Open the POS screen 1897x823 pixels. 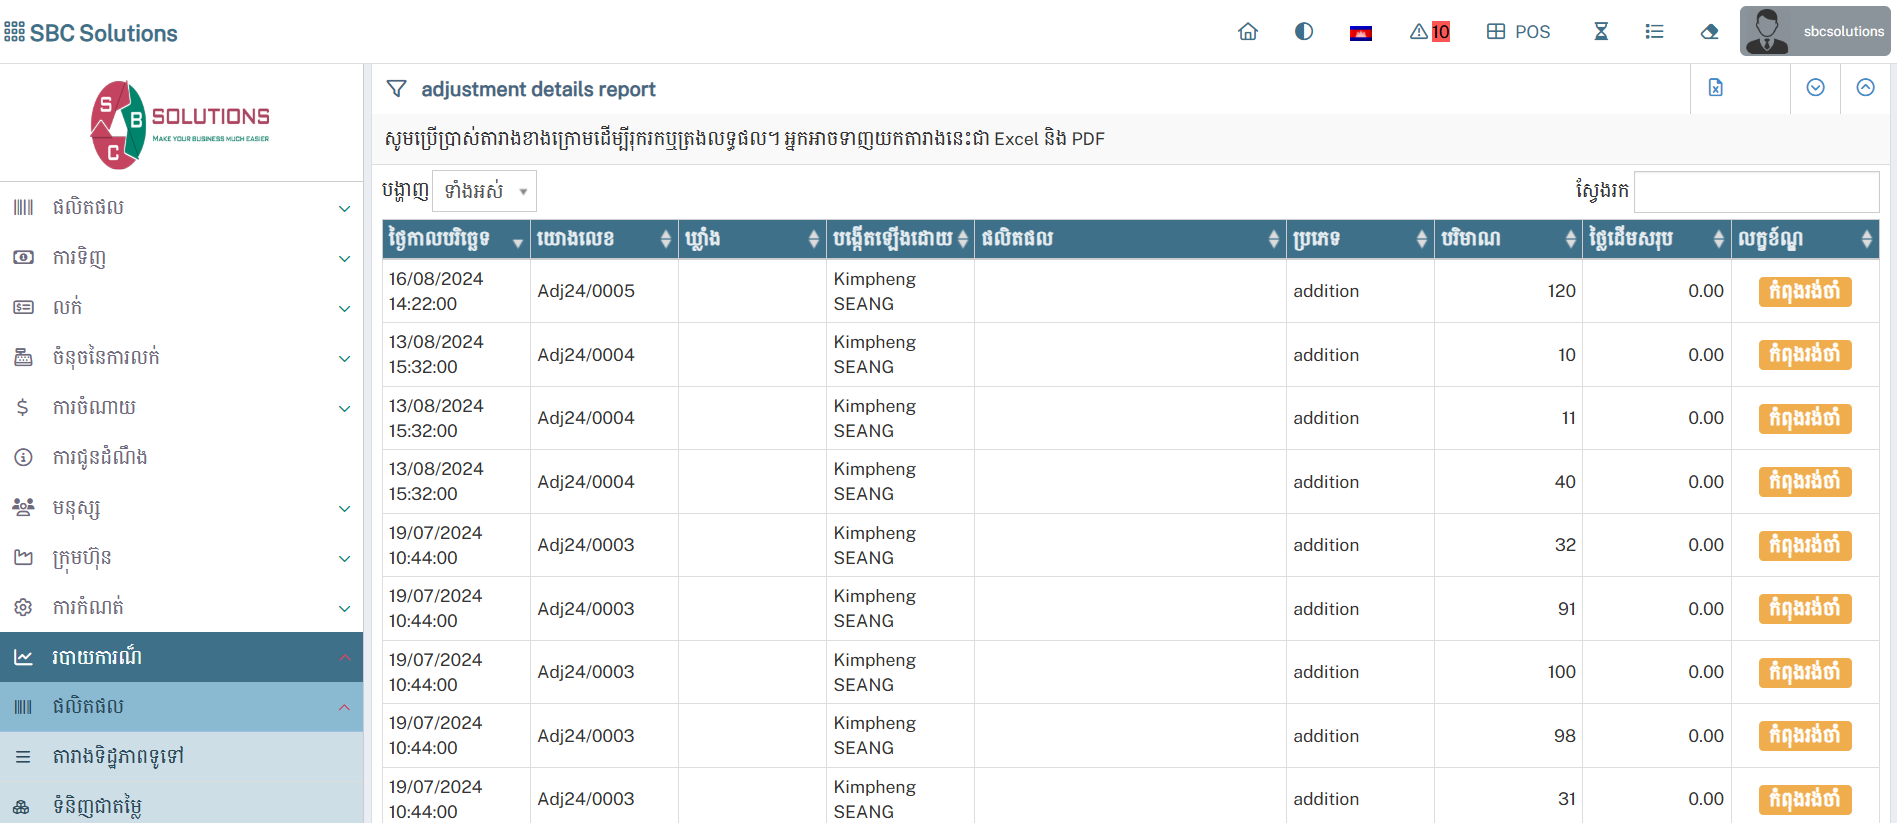click(x=1518, y=32)
